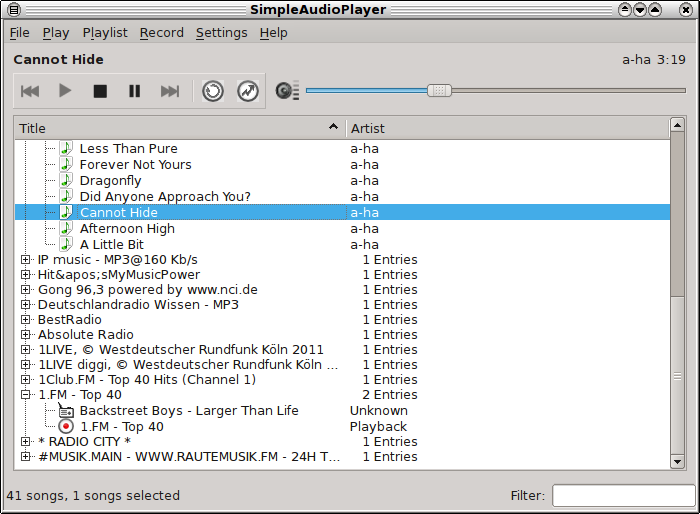Expand Deutschlandradio Wissen - MP3 node
This screenshot has height=514, width=700.
click(x=25, y=305)
